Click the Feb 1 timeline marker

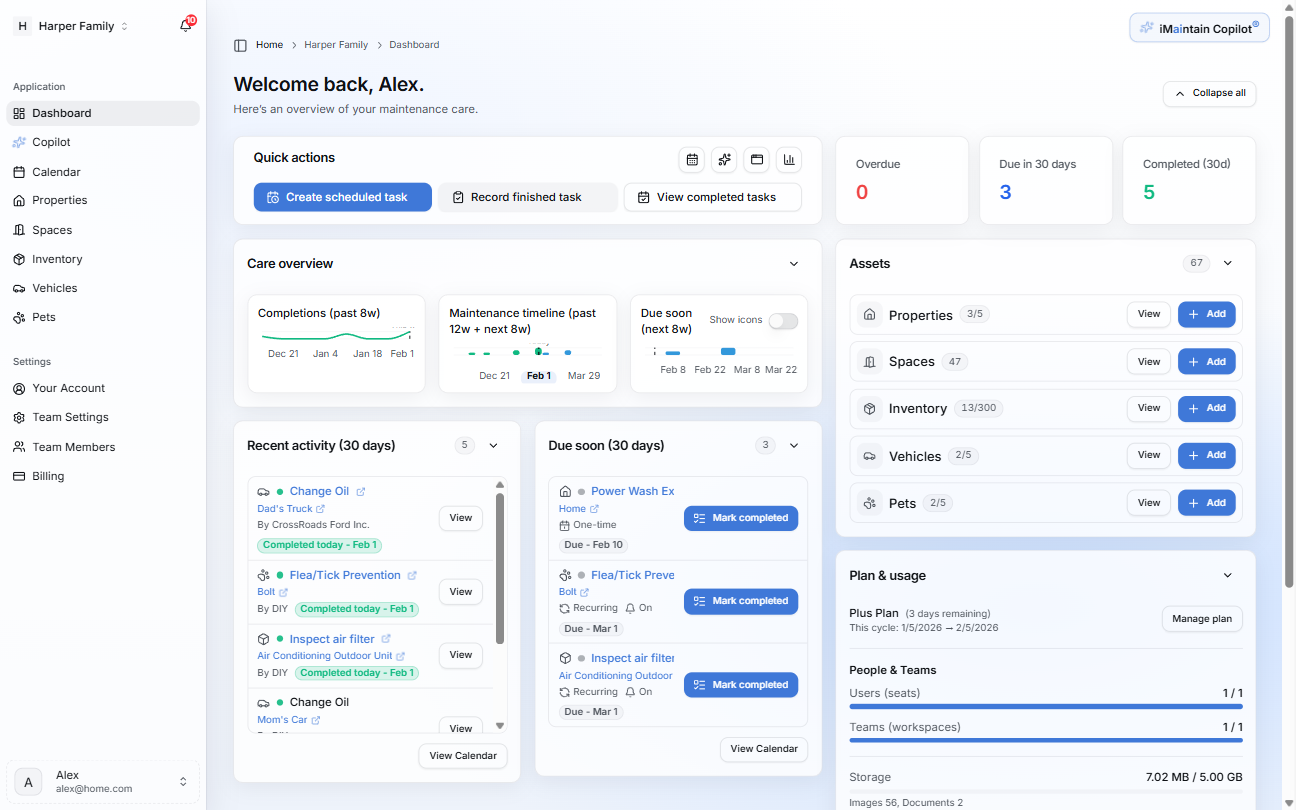tap(538, 376)
